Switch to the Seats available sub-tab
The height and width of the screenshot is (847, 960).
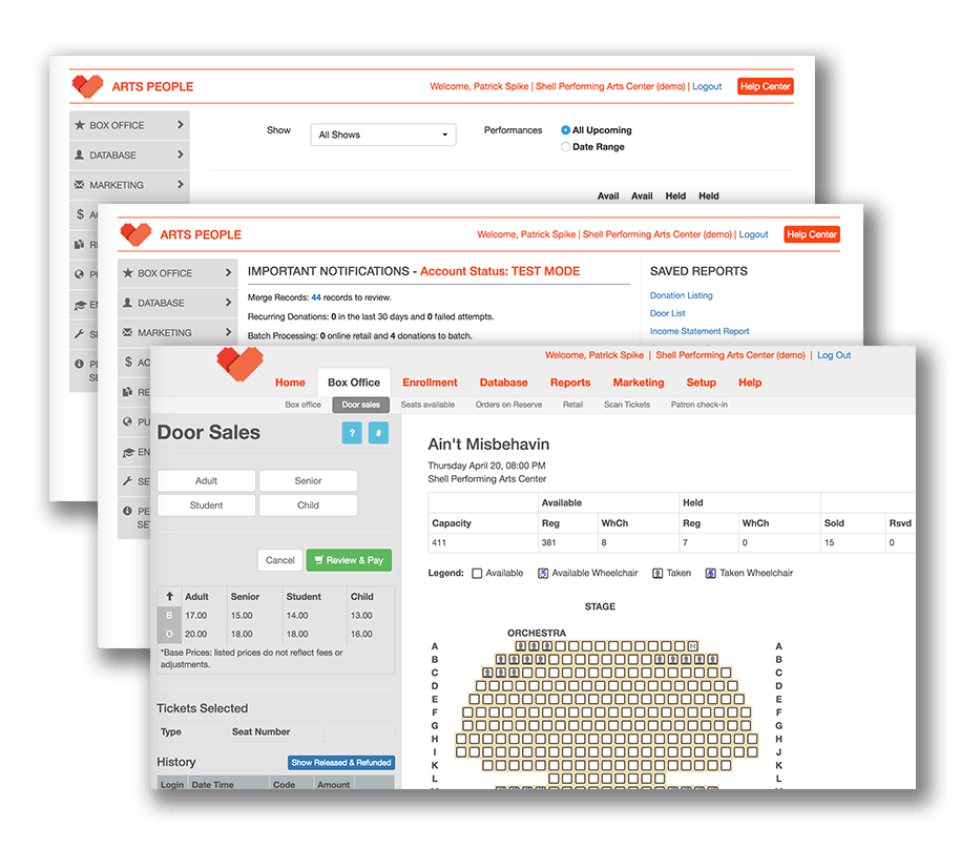point(427,405)
